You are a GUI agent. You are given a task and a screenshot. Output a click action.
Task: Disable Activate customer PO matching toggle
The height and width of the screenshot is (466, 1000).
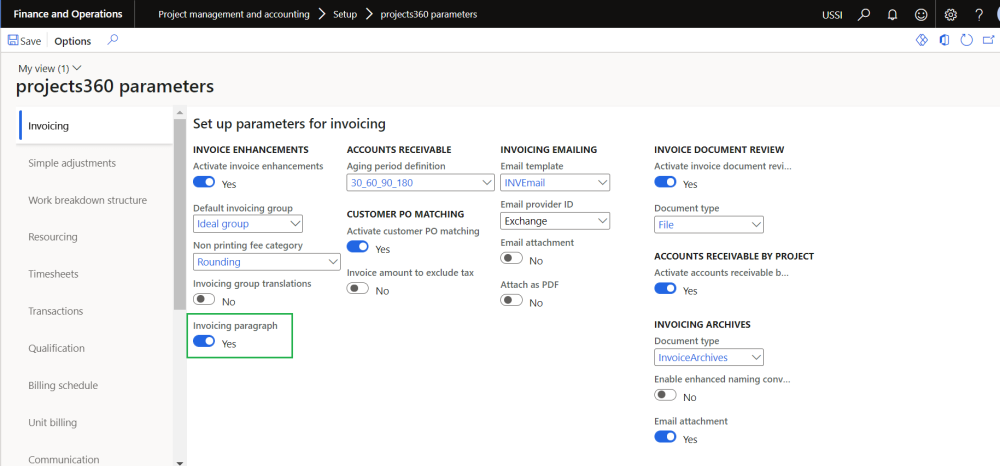[358, 248]
